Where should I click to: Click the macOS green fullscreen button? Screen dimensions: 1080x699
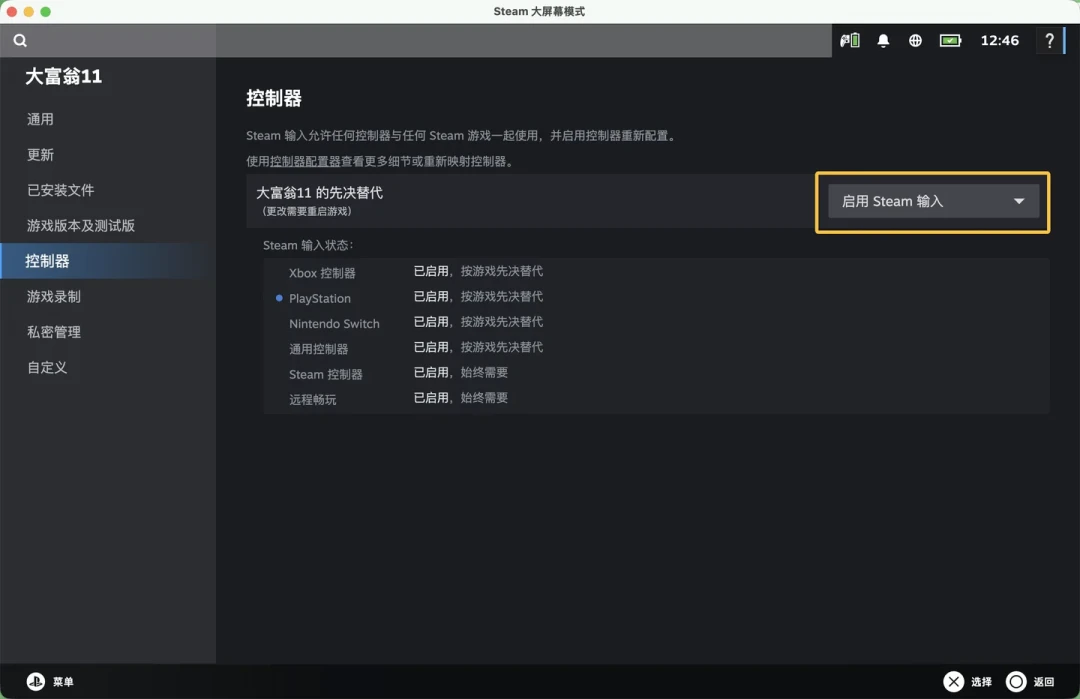45,12
